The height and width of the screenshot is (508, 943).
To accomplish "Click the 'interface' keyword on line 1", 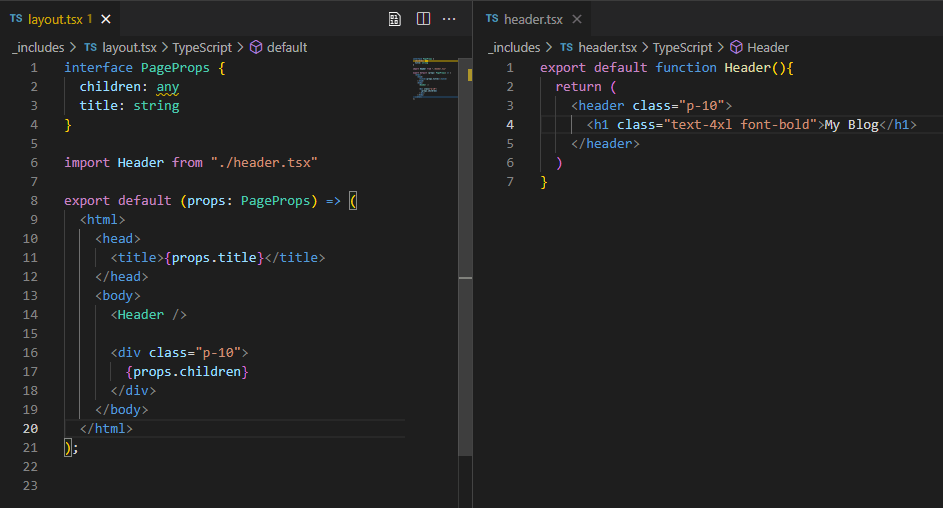I will click(99, 67).
